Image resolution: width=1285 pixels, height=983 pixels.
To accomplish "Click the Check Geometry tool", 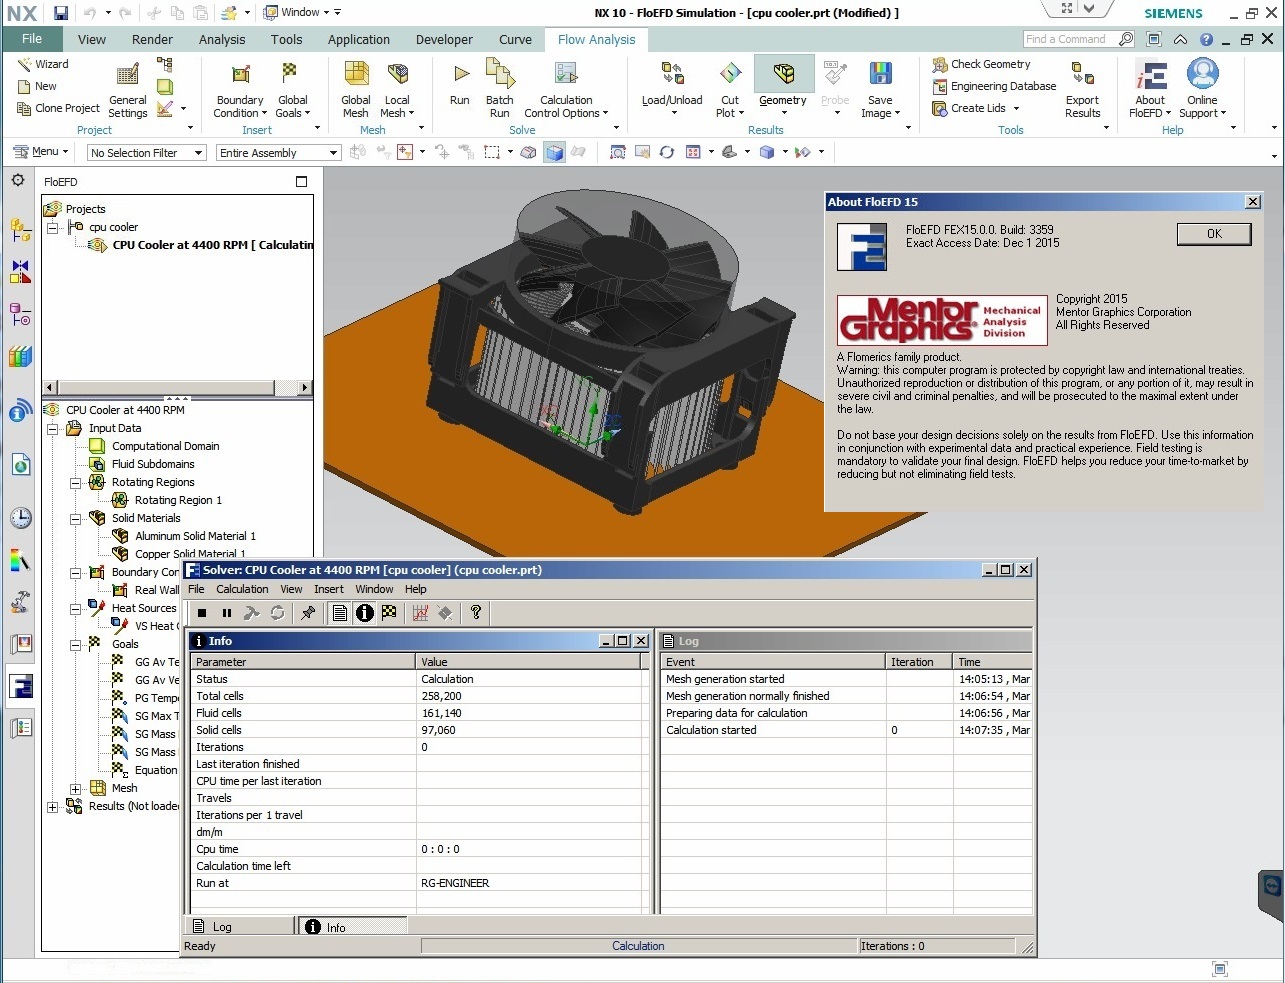I will click(x=981, y=64).
